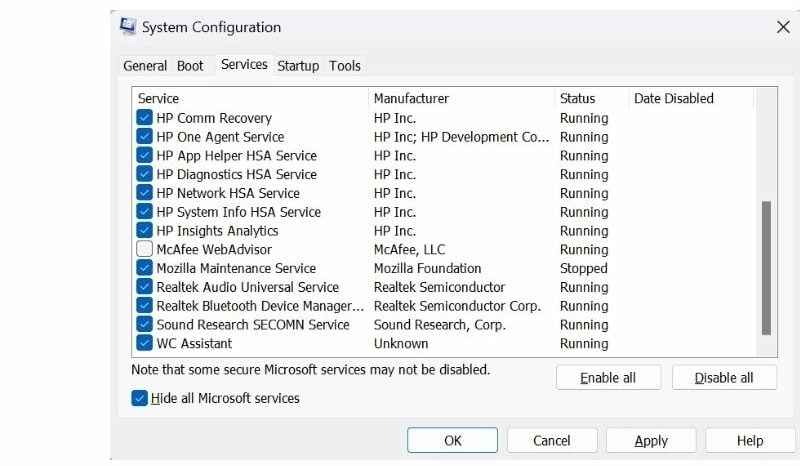Click the services list scrollbar thumb
800x466 pixels.
(766, 268)
